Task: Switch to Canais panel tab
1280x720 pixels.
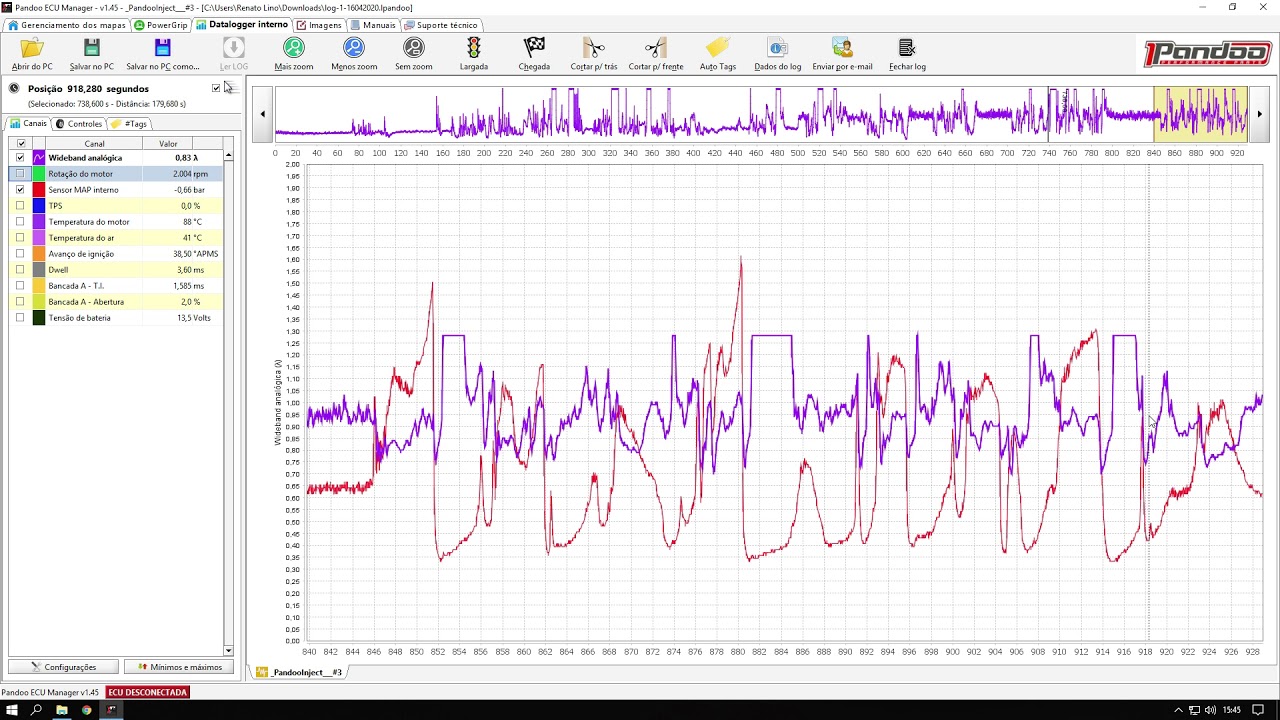Action: tap(28, 124)
